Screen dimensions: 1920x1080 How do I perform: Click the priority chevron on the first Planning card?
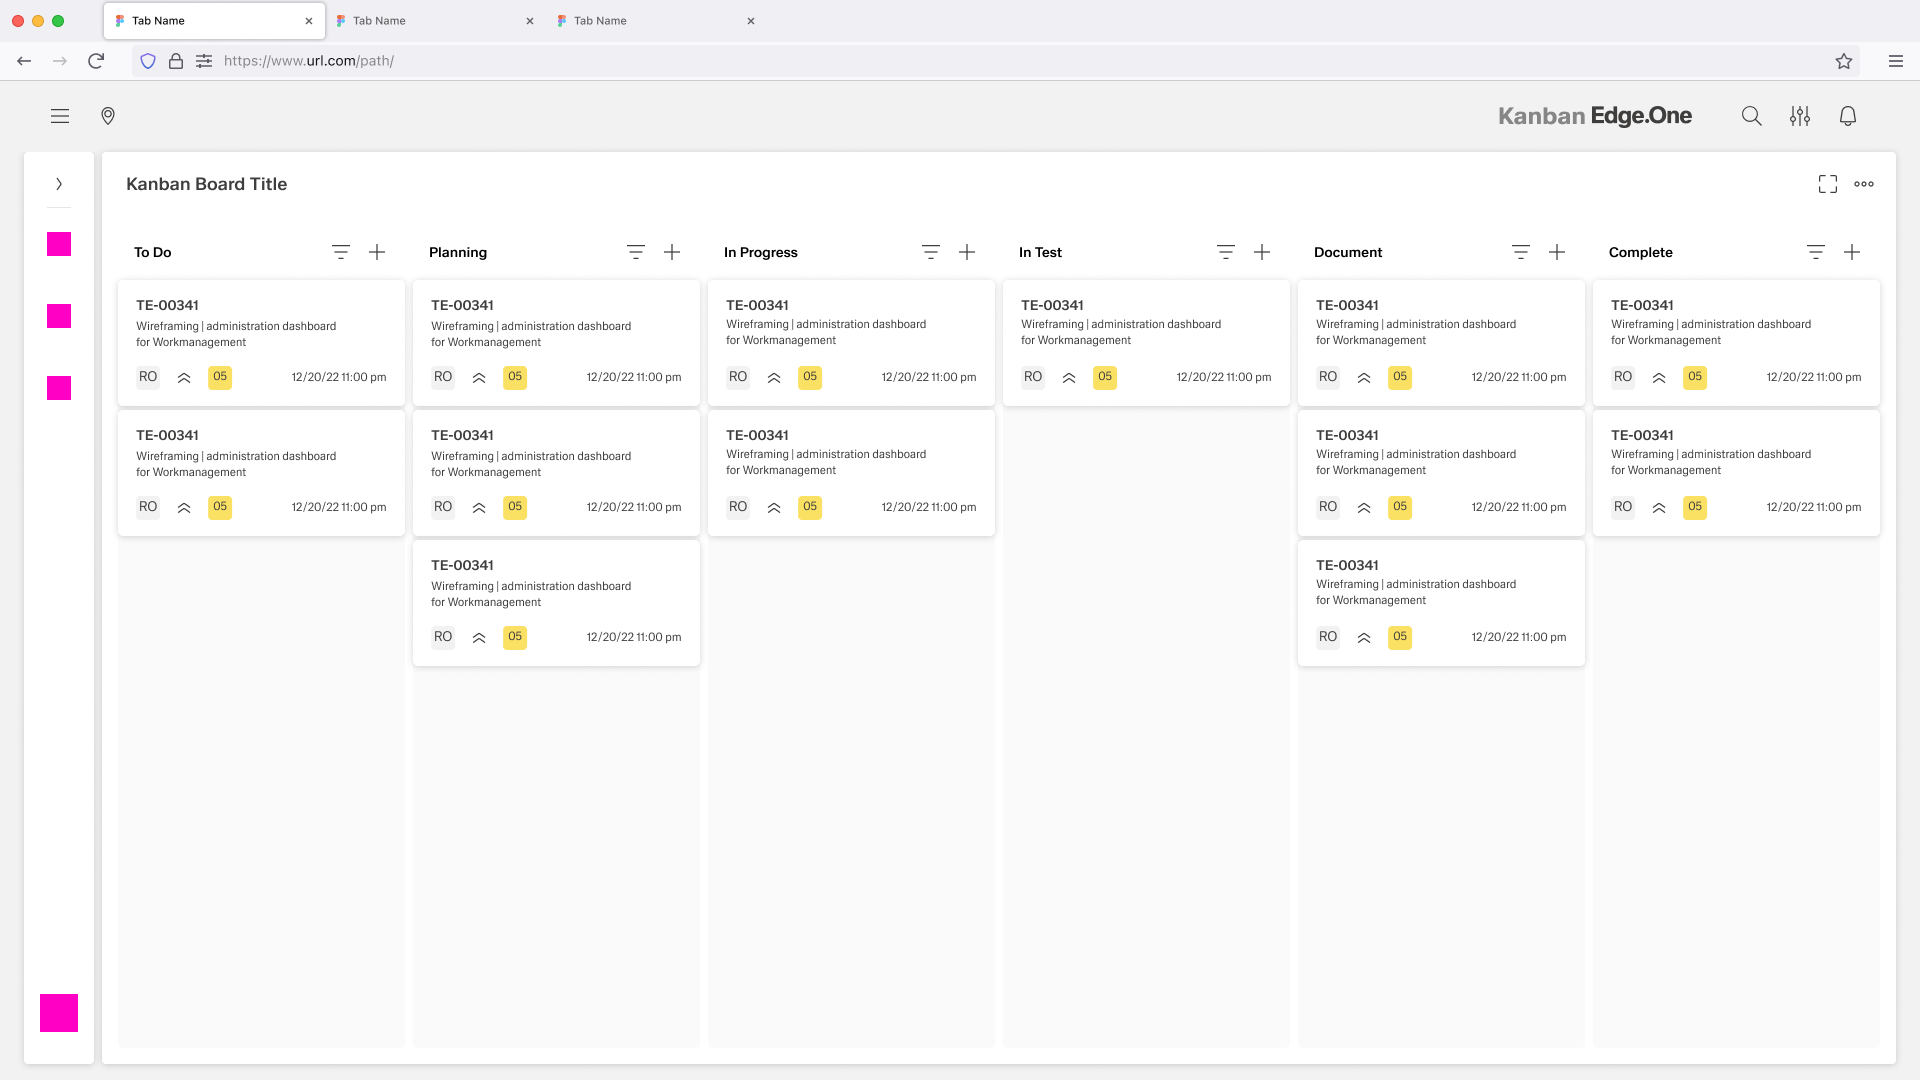click(x=479, y=377)
